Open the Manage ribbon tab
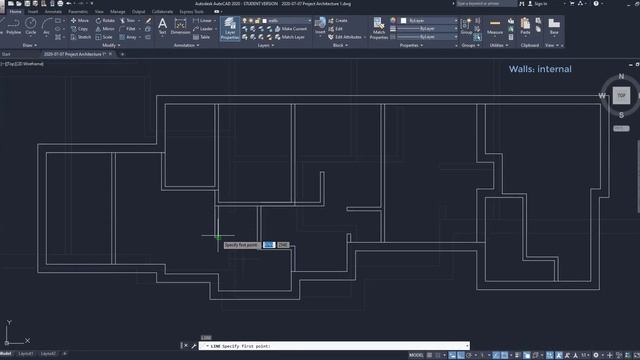The height and width of the screenshot is (360, 640). (118, 12)
